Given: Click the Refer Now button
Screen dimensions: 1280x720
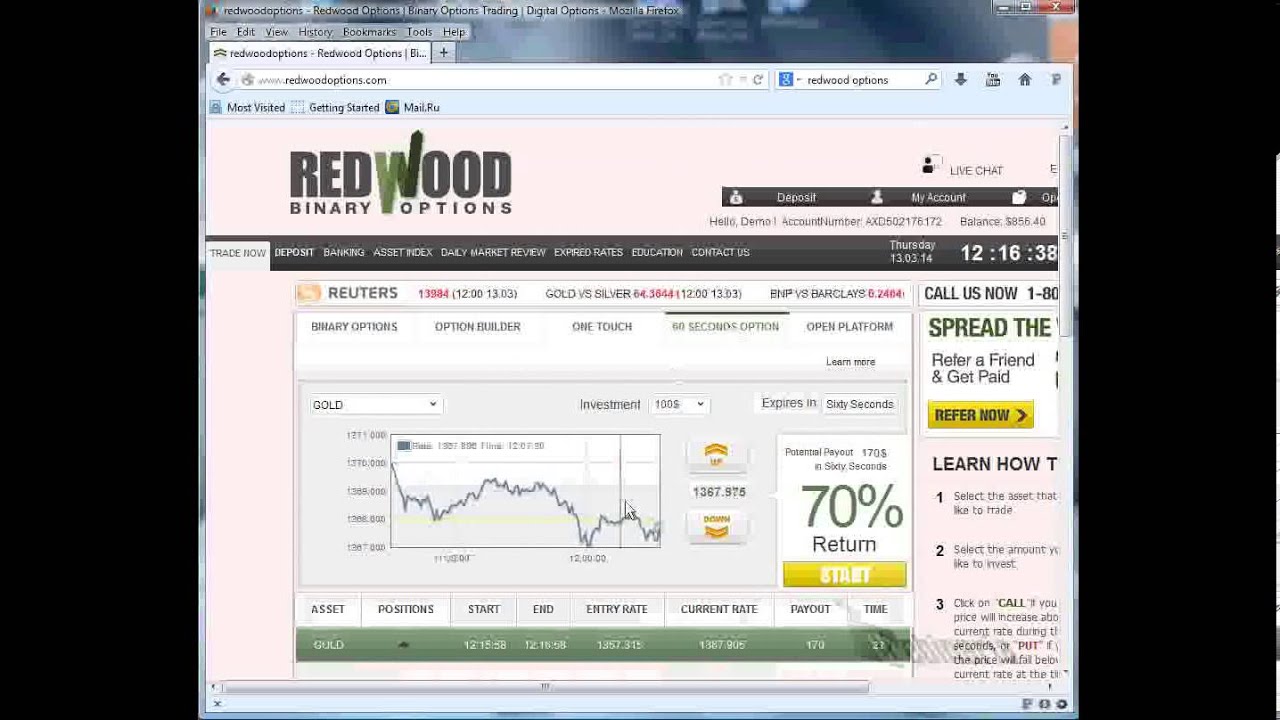Looking at the screenshot, I should pos(980,415).
